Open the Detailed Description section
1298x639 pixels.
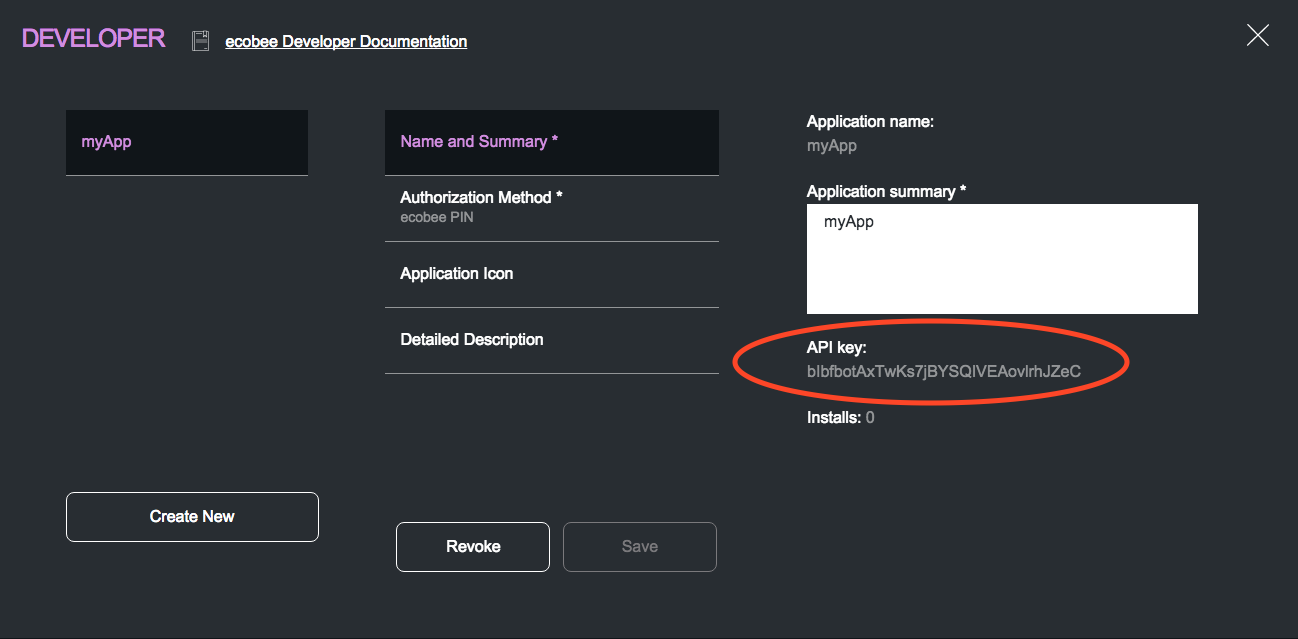(x=552, y=340)
